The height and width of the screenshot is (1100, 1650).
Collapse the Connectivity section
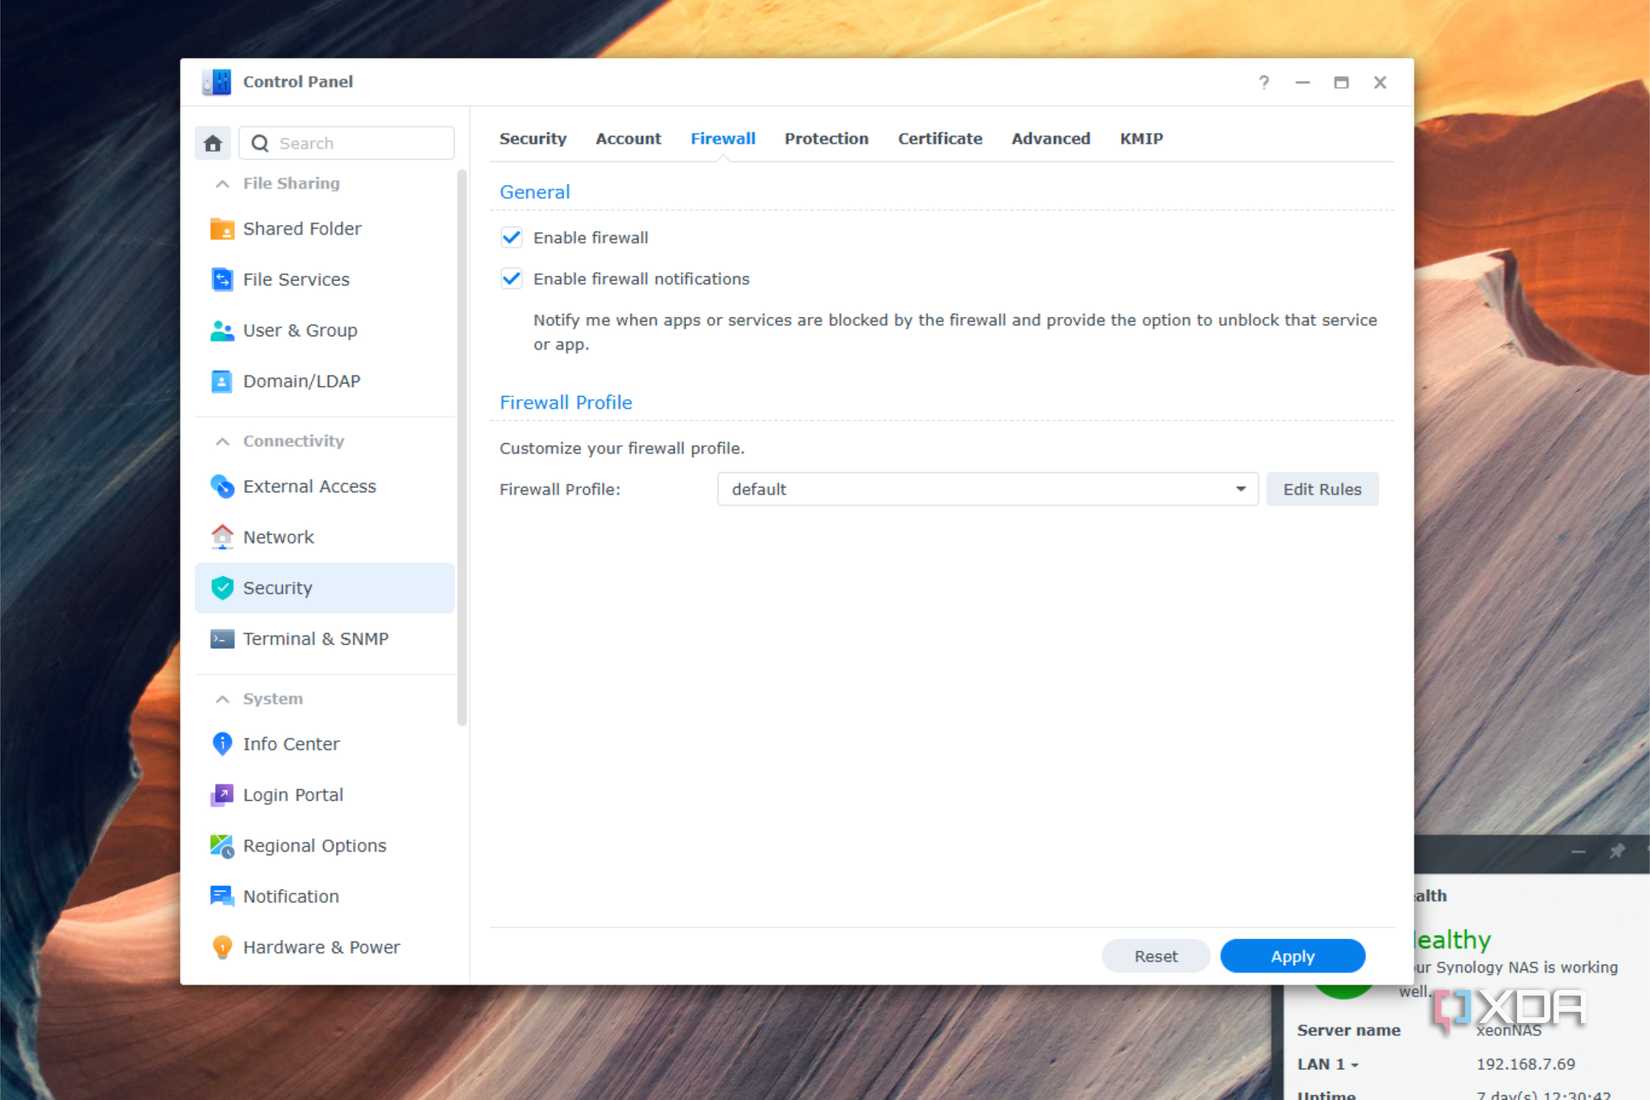pyautogui.click(x=222, y=441)
